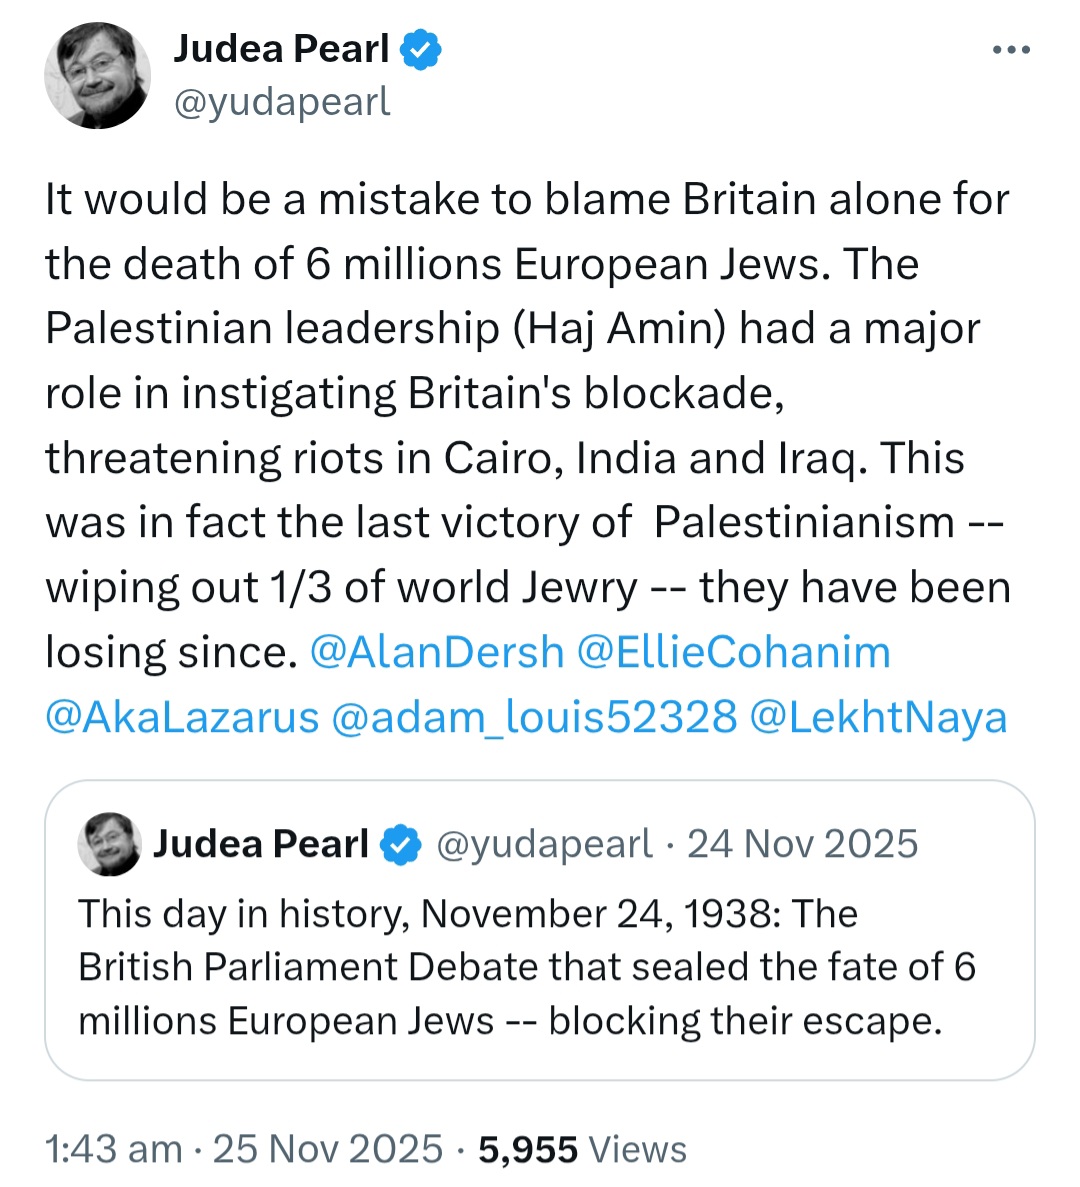Click the large author profile picture

point(97,75)
